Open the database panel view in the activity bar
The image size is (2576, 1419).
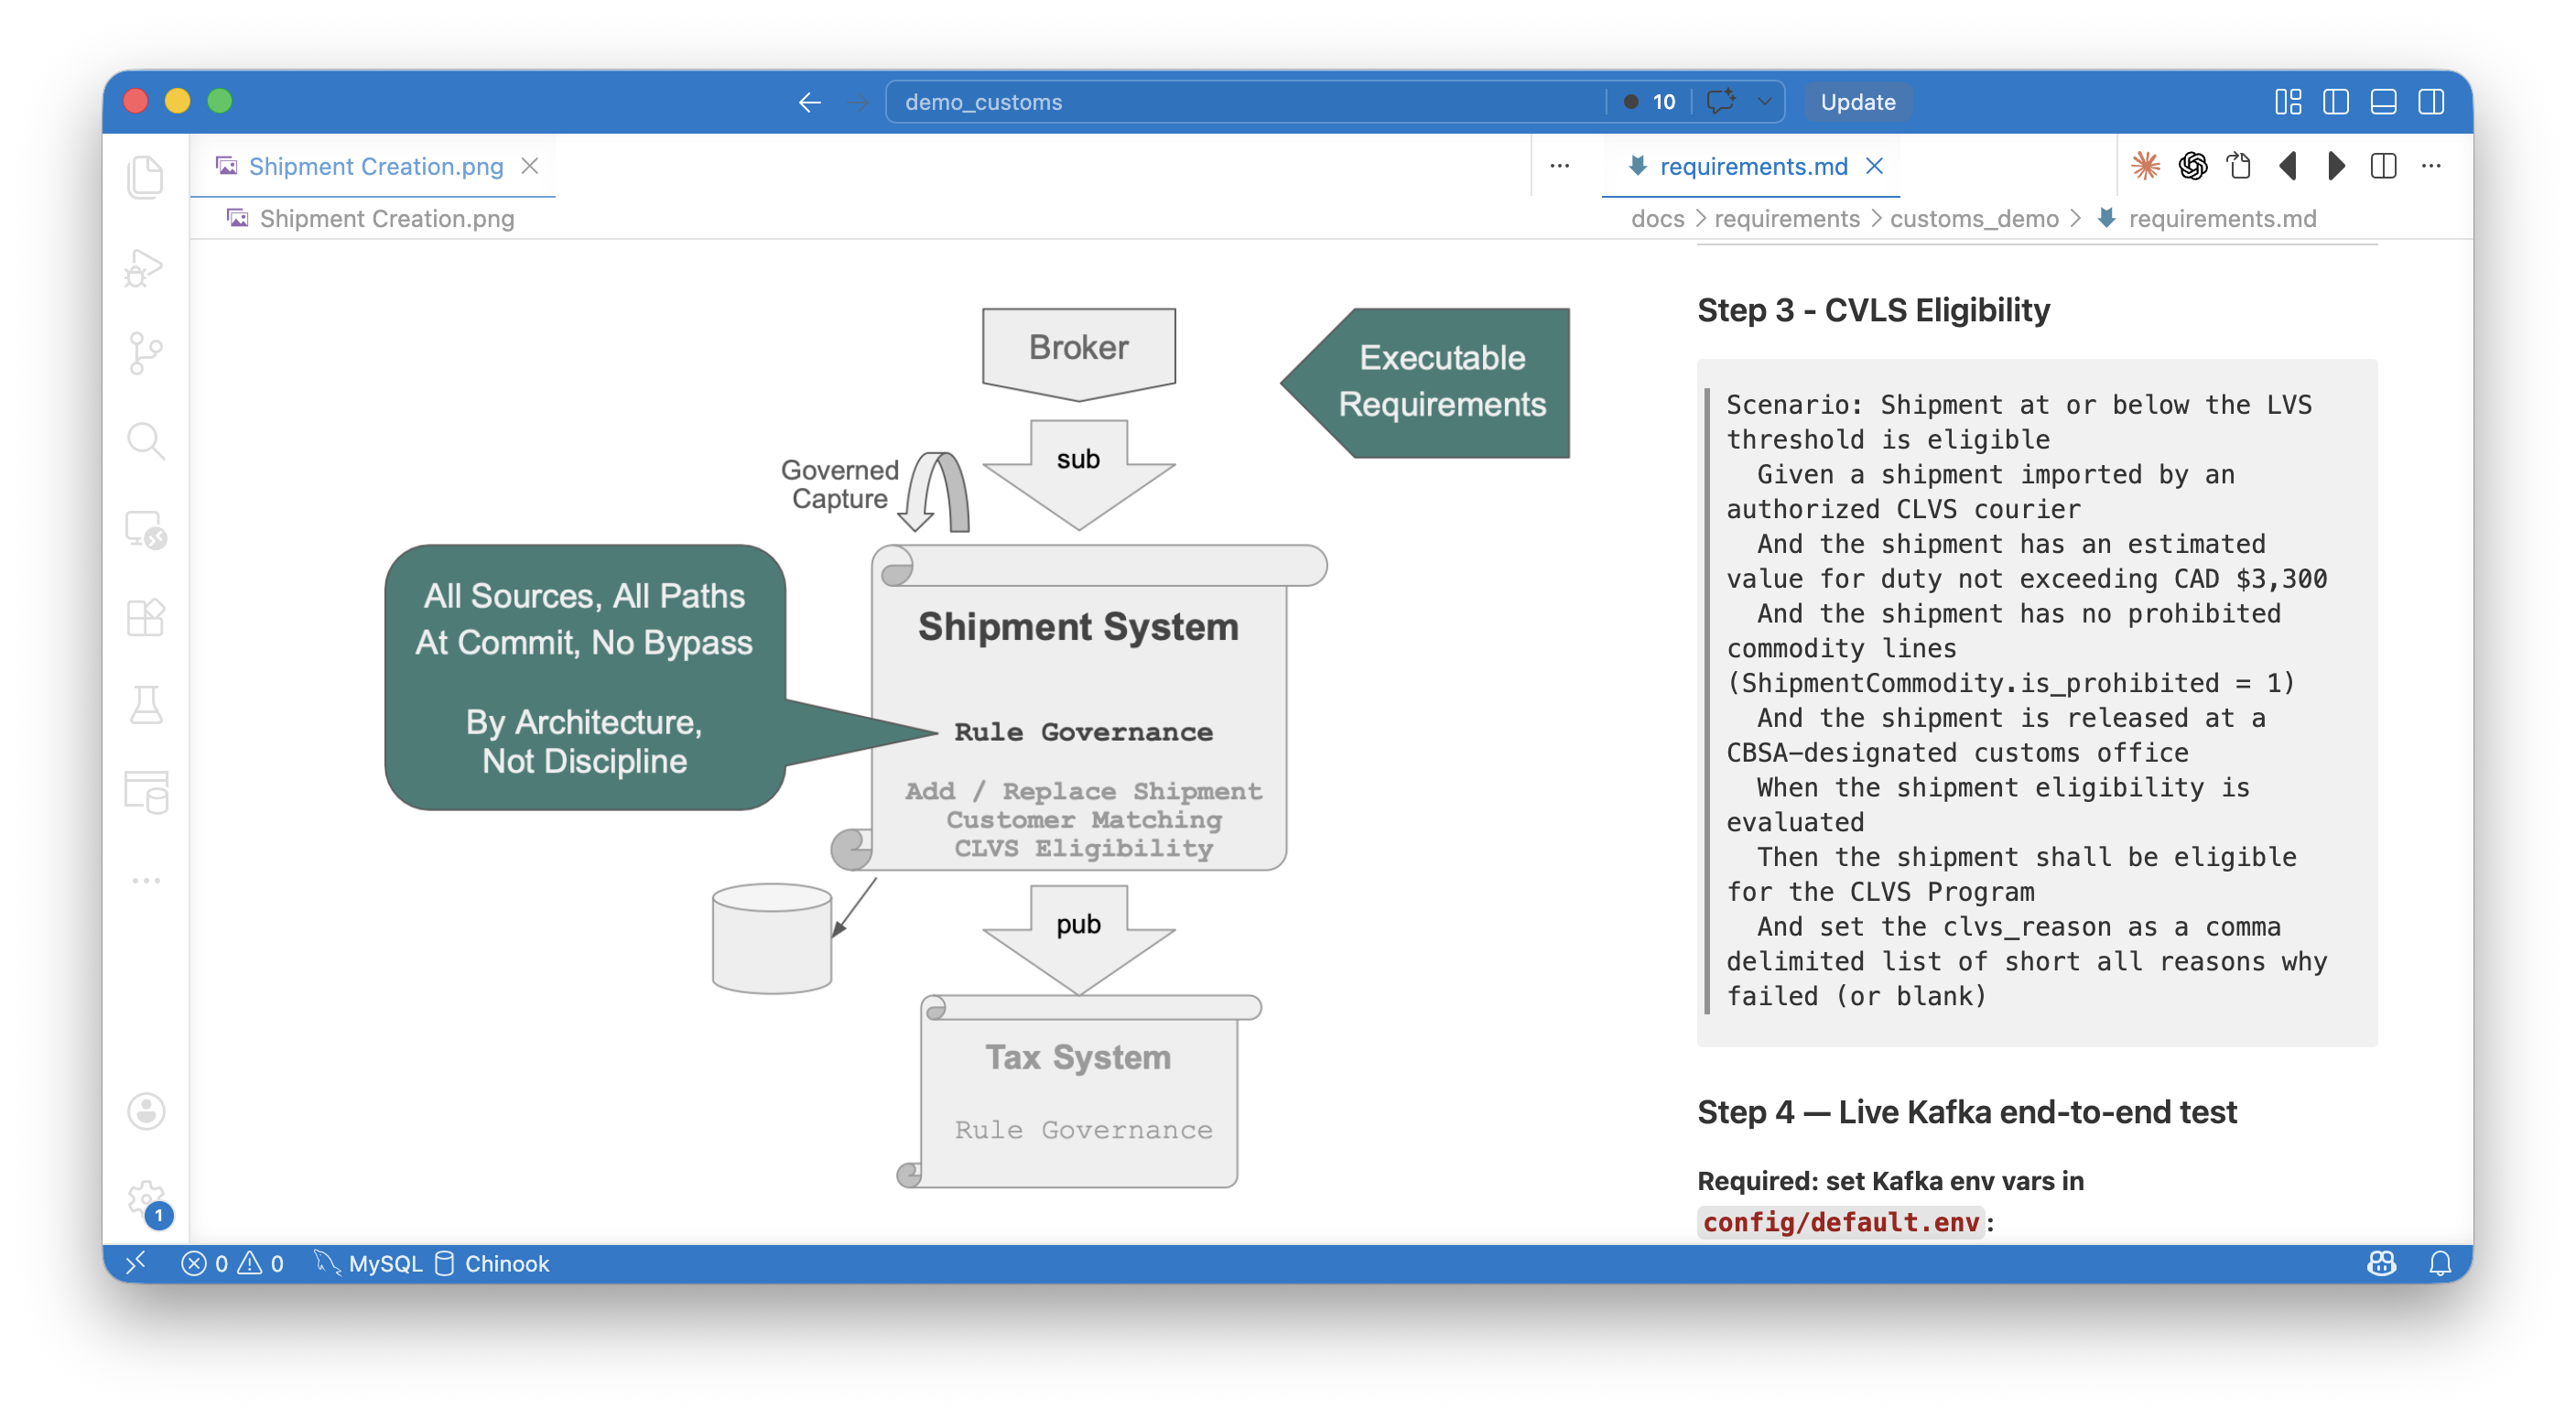(146, 793)
